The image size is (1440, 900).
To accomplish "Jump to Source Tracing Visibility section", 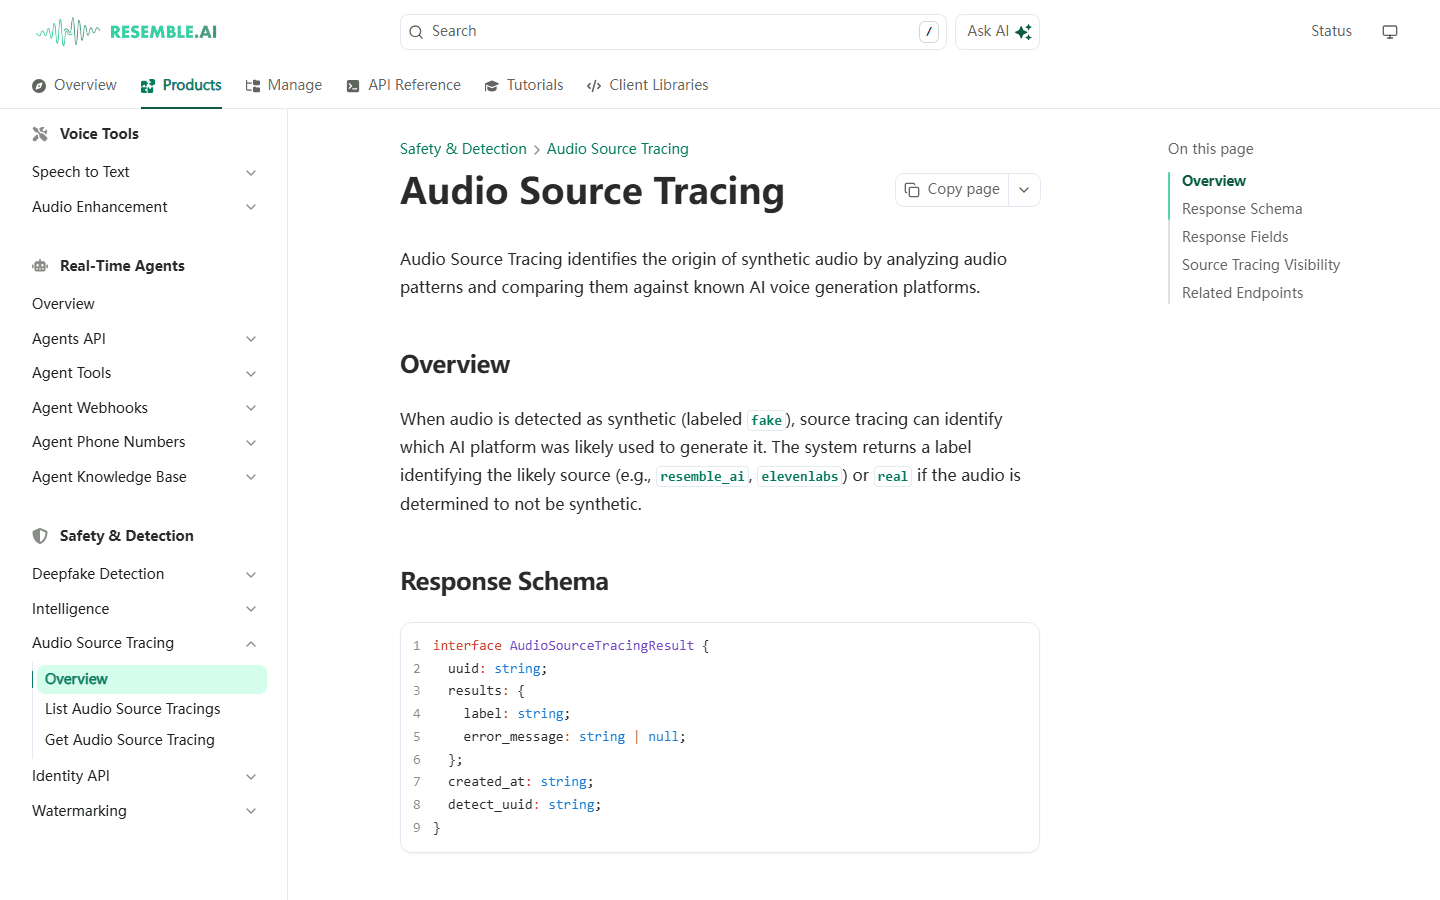I will [1261, 265].
